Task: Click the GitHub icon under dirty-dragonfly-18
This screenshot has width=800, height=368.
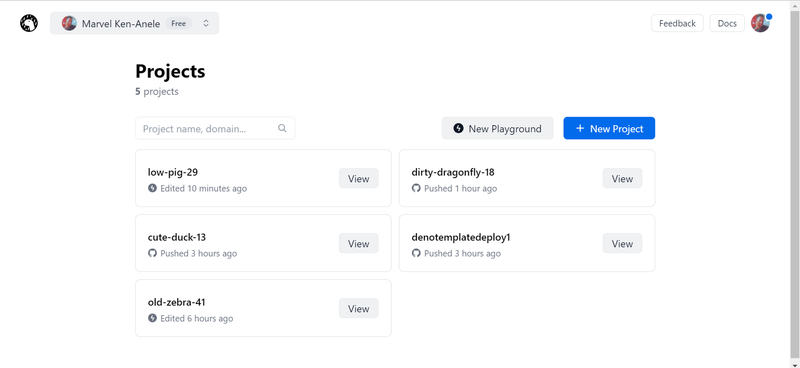Action: point(416,188)
